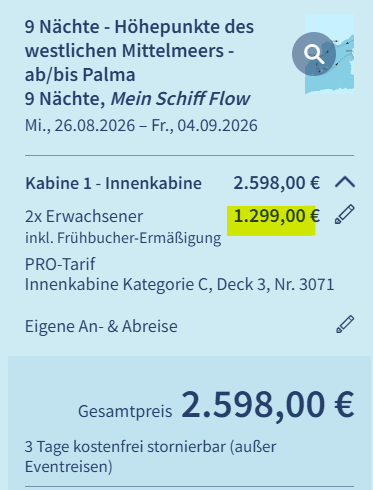
Task: Click the magnifier icon on route map
Action: click(314, 54)
